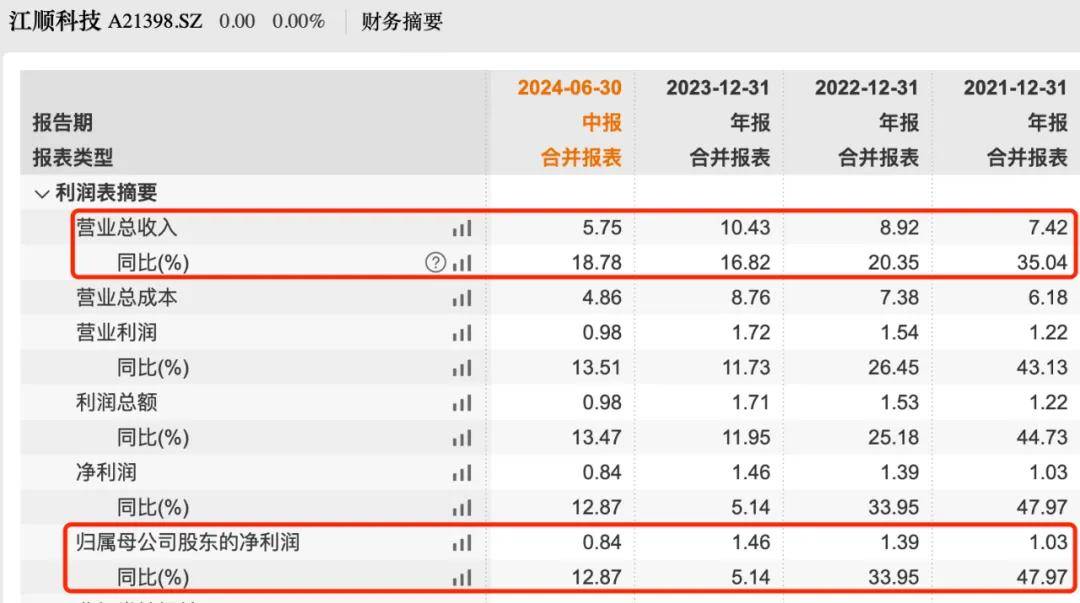Click 营业总收入 value 5.75
The height and width of the screenshot is (603, 1080).
pos(602,227)
